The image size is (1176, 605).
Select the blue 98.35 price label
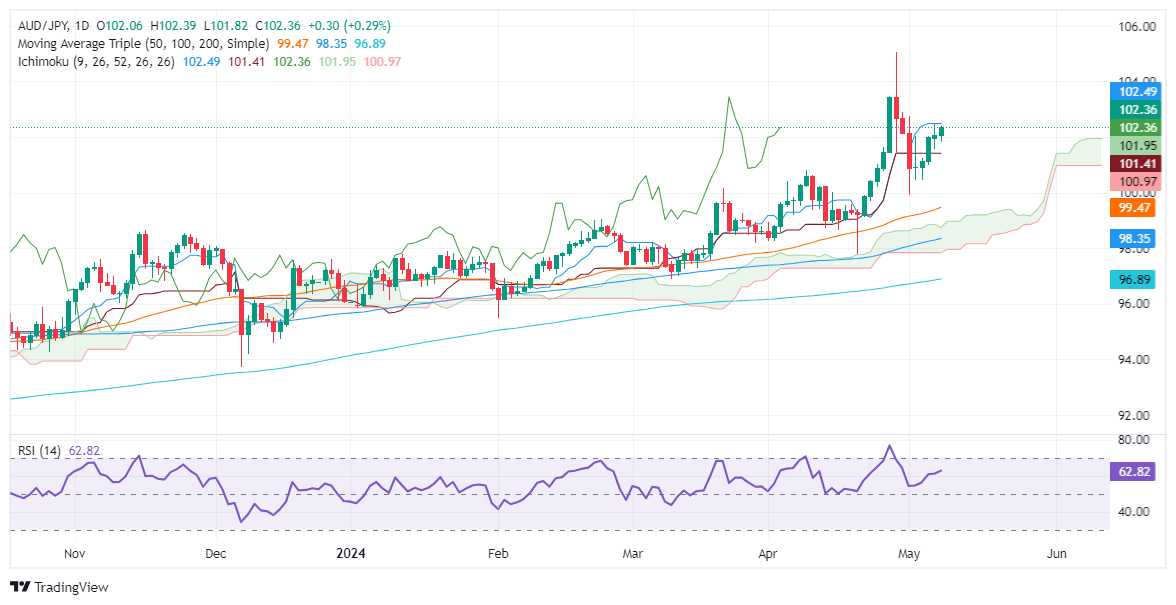(x=1136, y=239)
